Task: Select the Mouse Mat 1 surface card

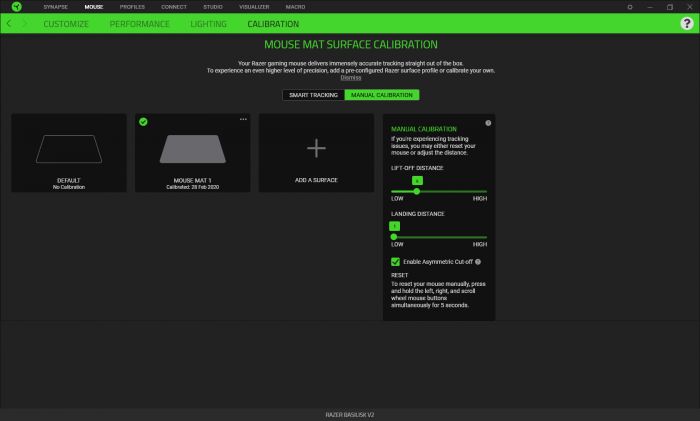Action: point(192,153)
